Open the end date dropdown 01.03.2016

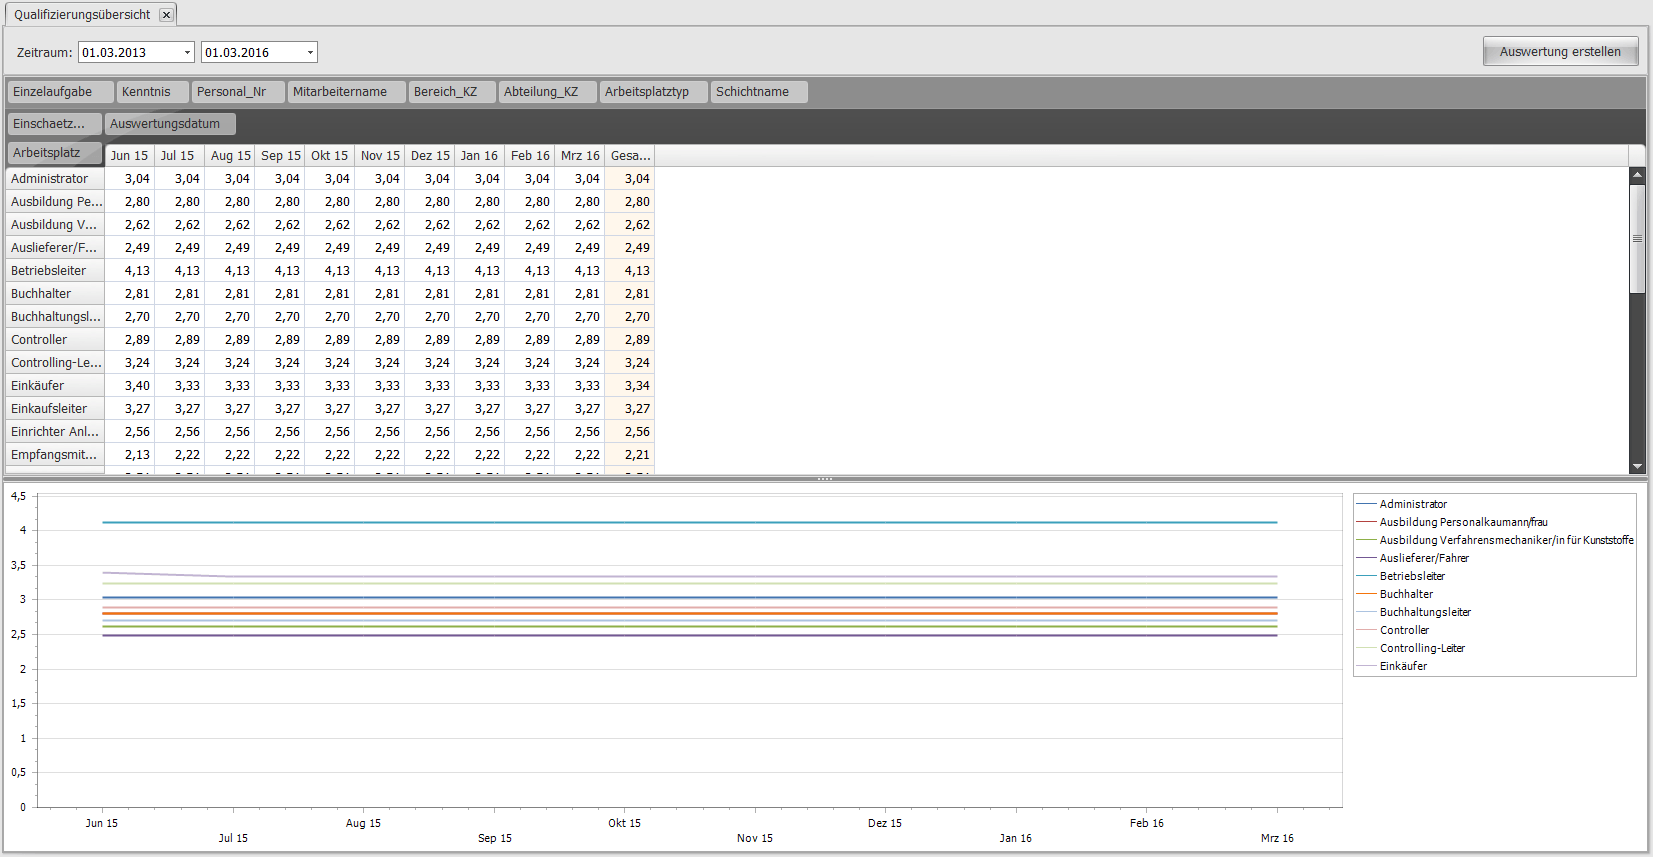coord(310,53)
